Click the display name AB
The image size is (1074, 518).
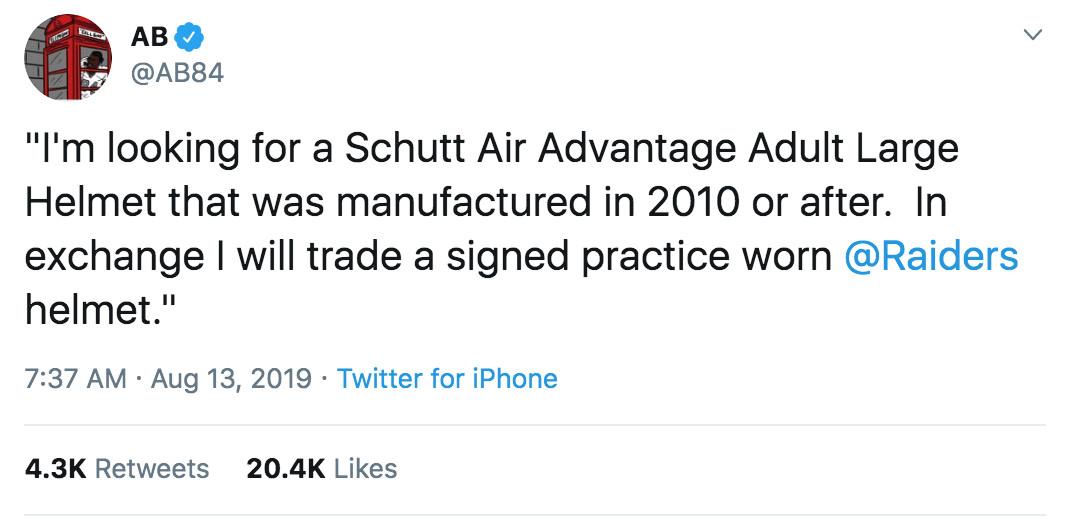(149, 38)
